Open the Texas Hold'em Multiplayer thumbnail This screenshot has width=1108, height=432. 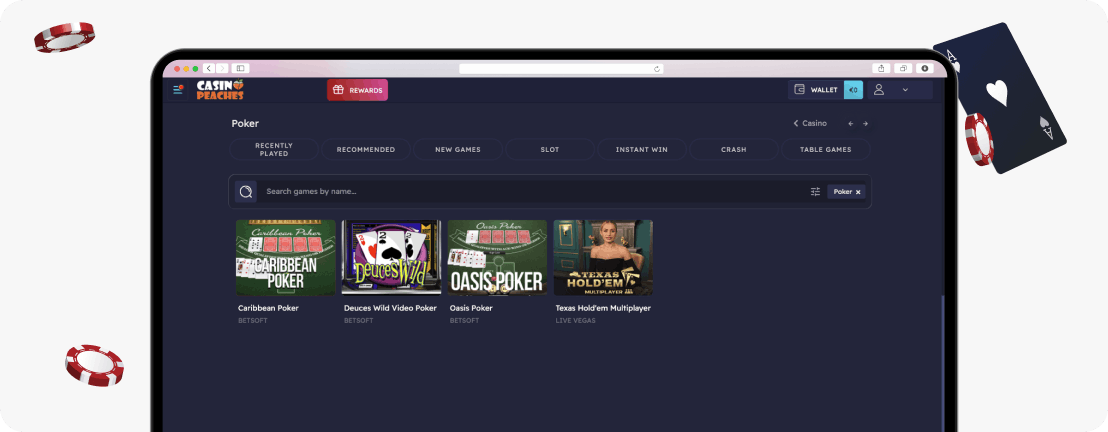pos(603,257)
